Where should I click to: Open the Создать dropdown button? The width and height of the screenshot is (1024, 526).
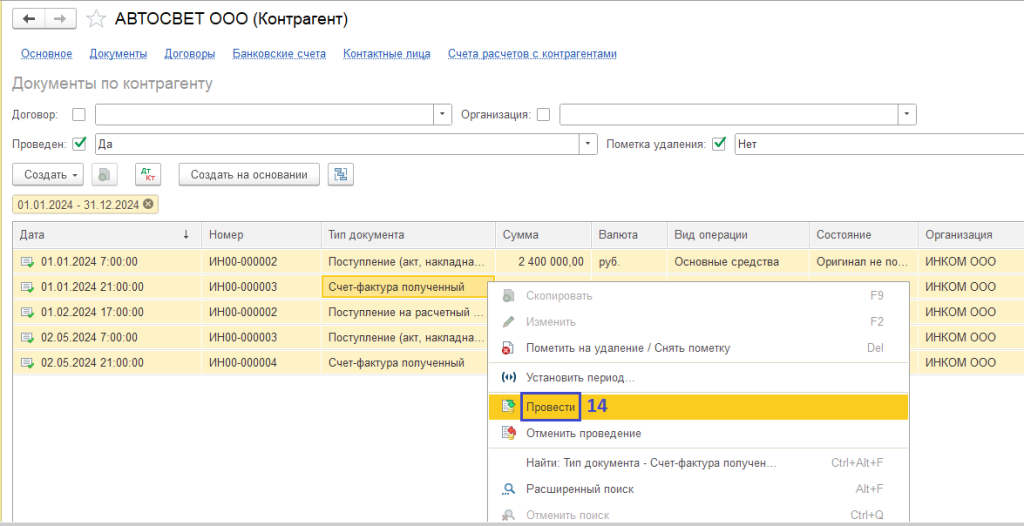click(48, 175)
